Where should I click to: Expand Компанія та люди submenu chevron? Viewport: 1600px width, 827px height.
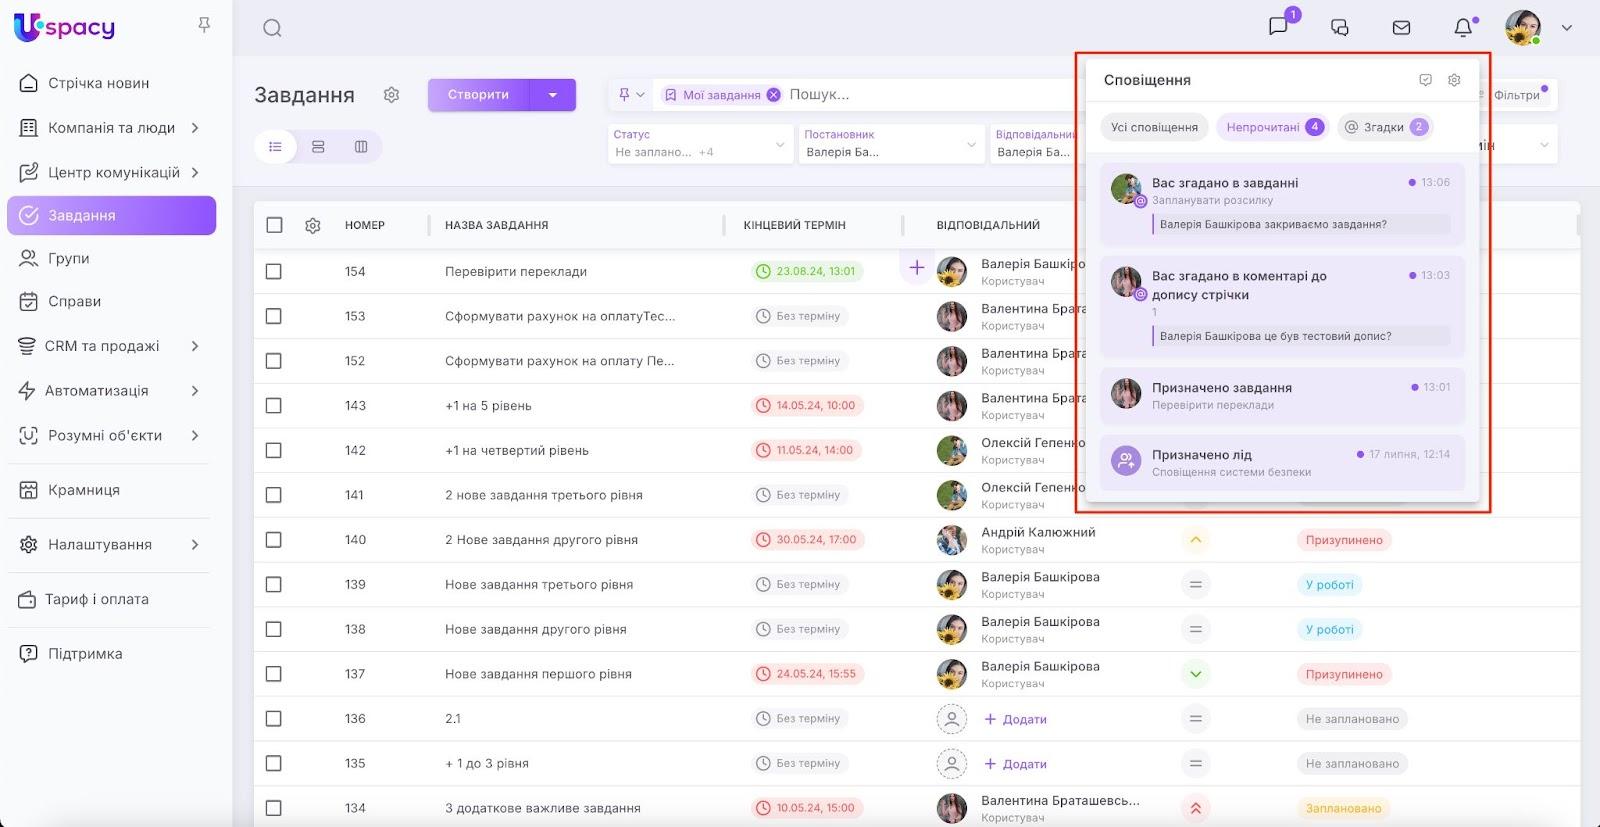pos(195,128)
